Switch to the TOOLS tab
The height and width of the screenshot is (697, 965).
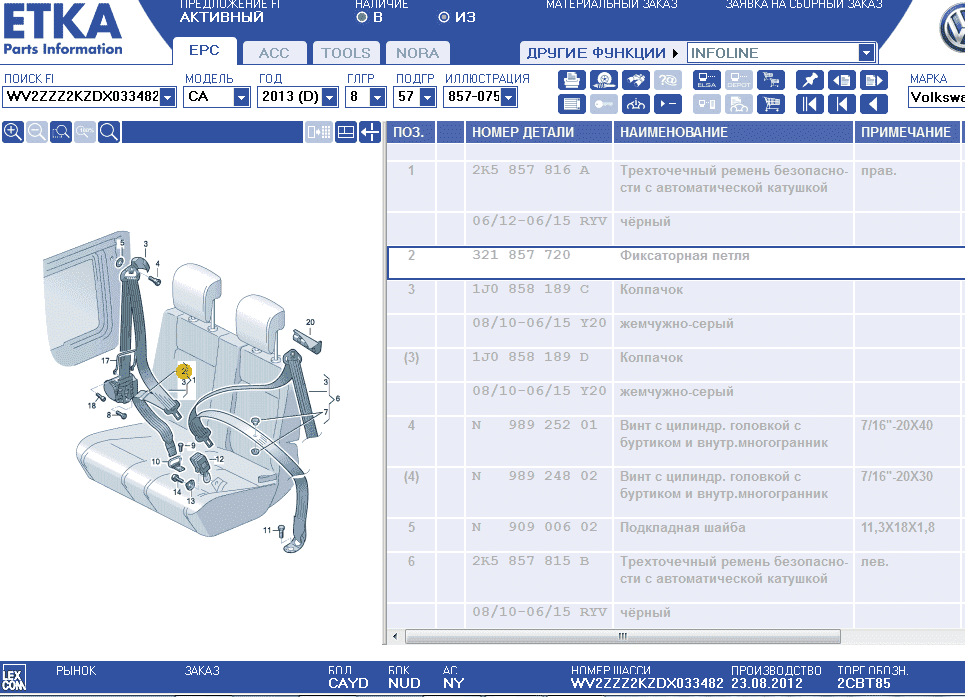pyautogui.click(x=346, y=53)
